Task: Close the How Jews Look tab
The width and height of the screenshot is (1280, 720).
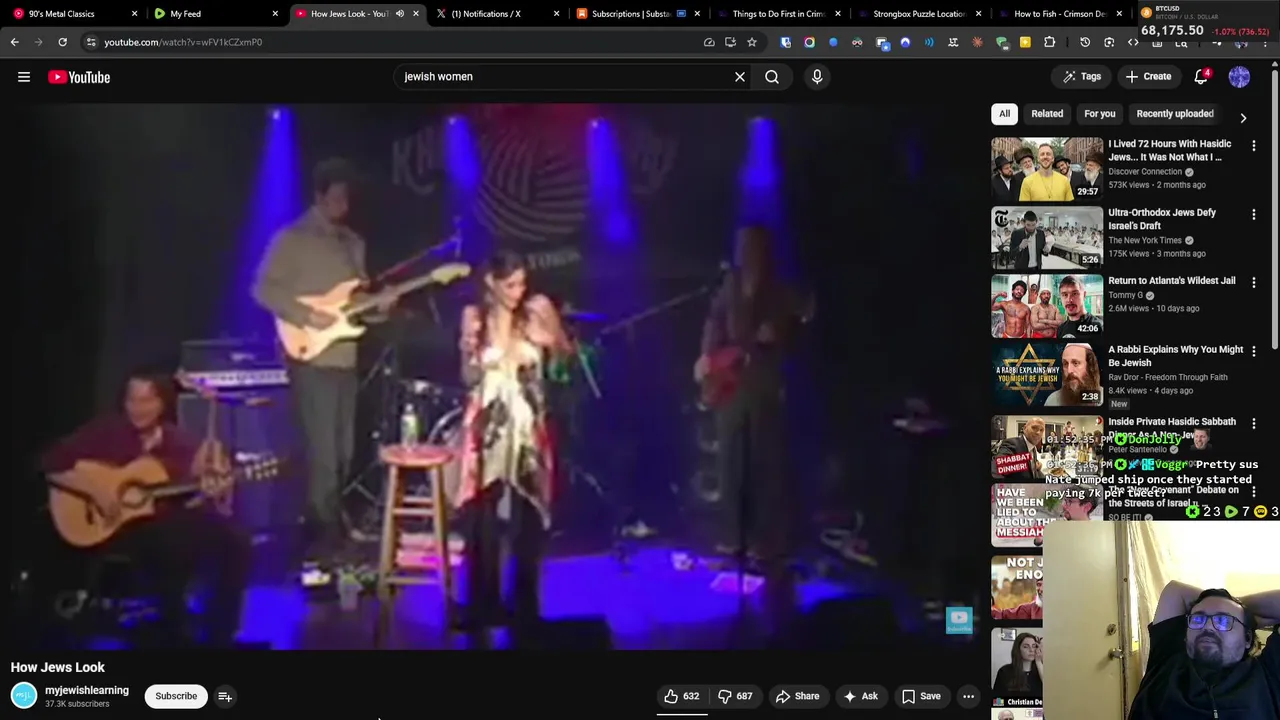Action: tap(416, 14)
